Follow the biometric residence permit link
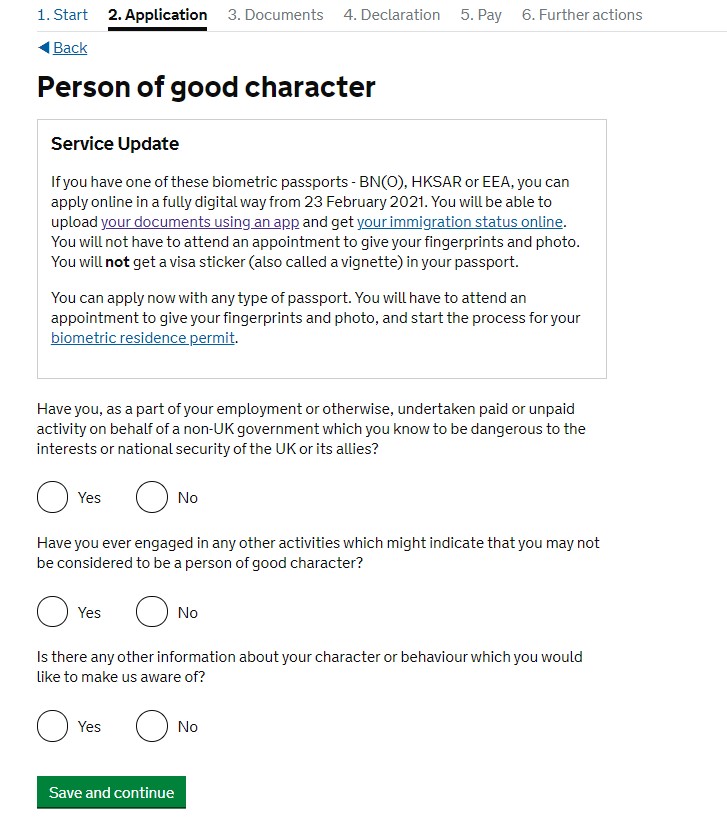The width and height of the screenshot is (727, 825). coord(143,338)
